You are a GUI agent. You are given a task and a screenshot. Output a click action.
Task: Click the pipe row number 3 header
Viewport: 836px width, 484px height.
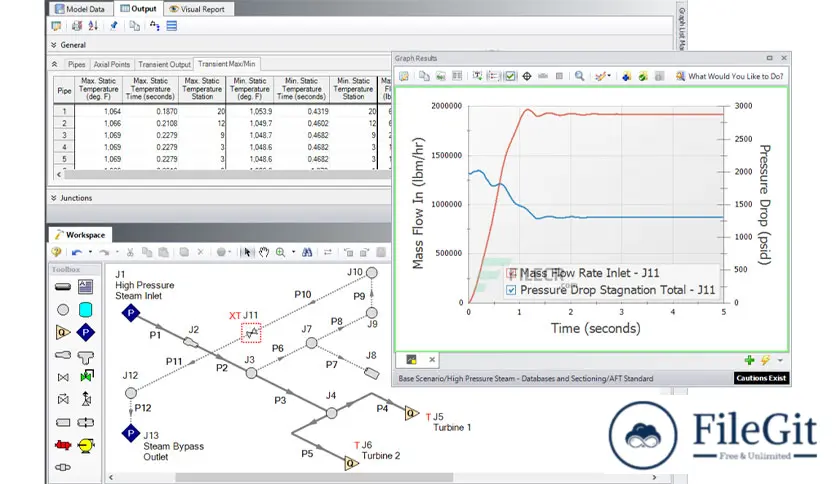pos(64,135)
